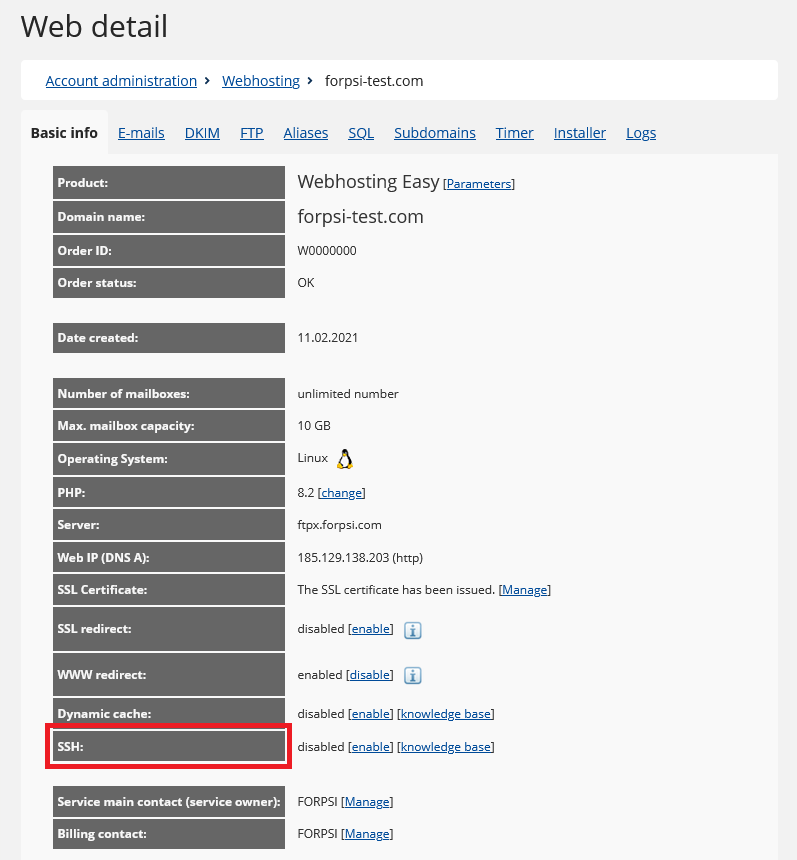Go to the Timer tab
Image resolution: width=797 pixels, height=860 pixels.
pos(515,133)
